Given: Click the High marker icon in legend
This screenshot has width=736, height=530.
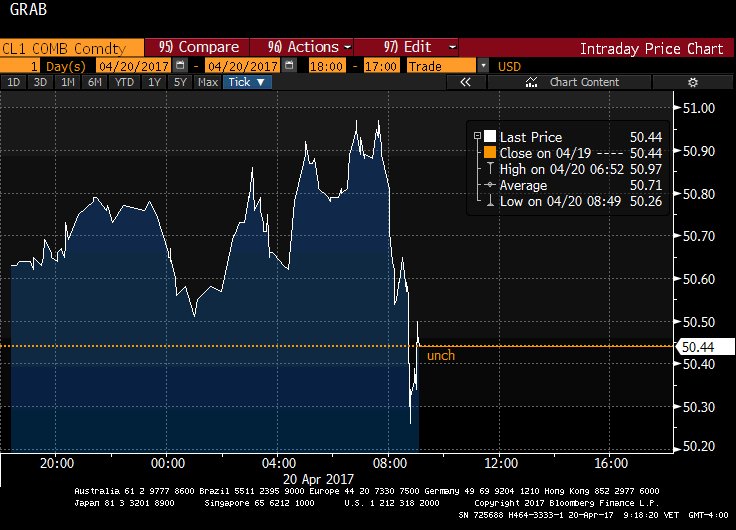Looking at the screenshot, I should point(489,169).
